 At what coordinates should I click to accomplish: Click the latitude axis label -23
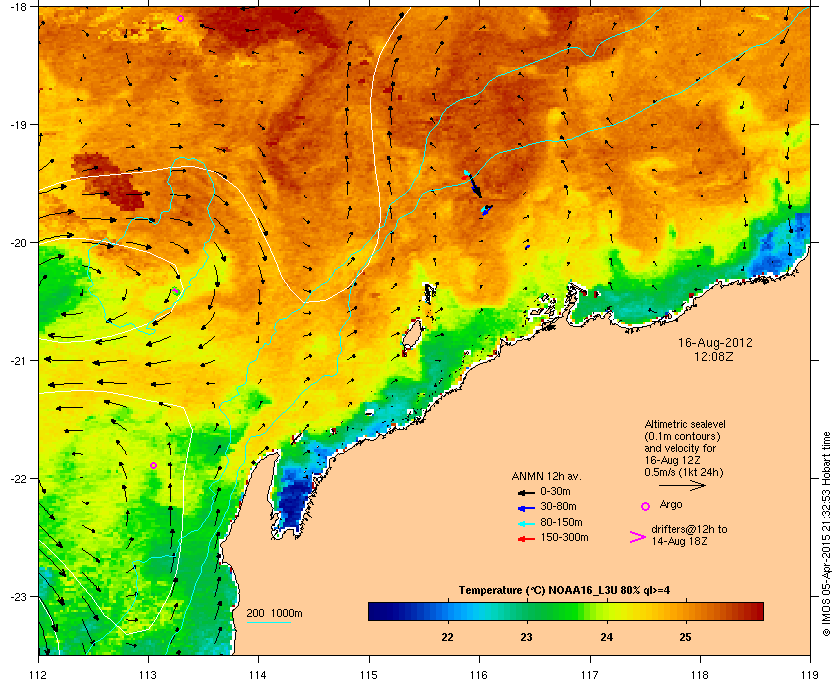[x=17, y=596]
